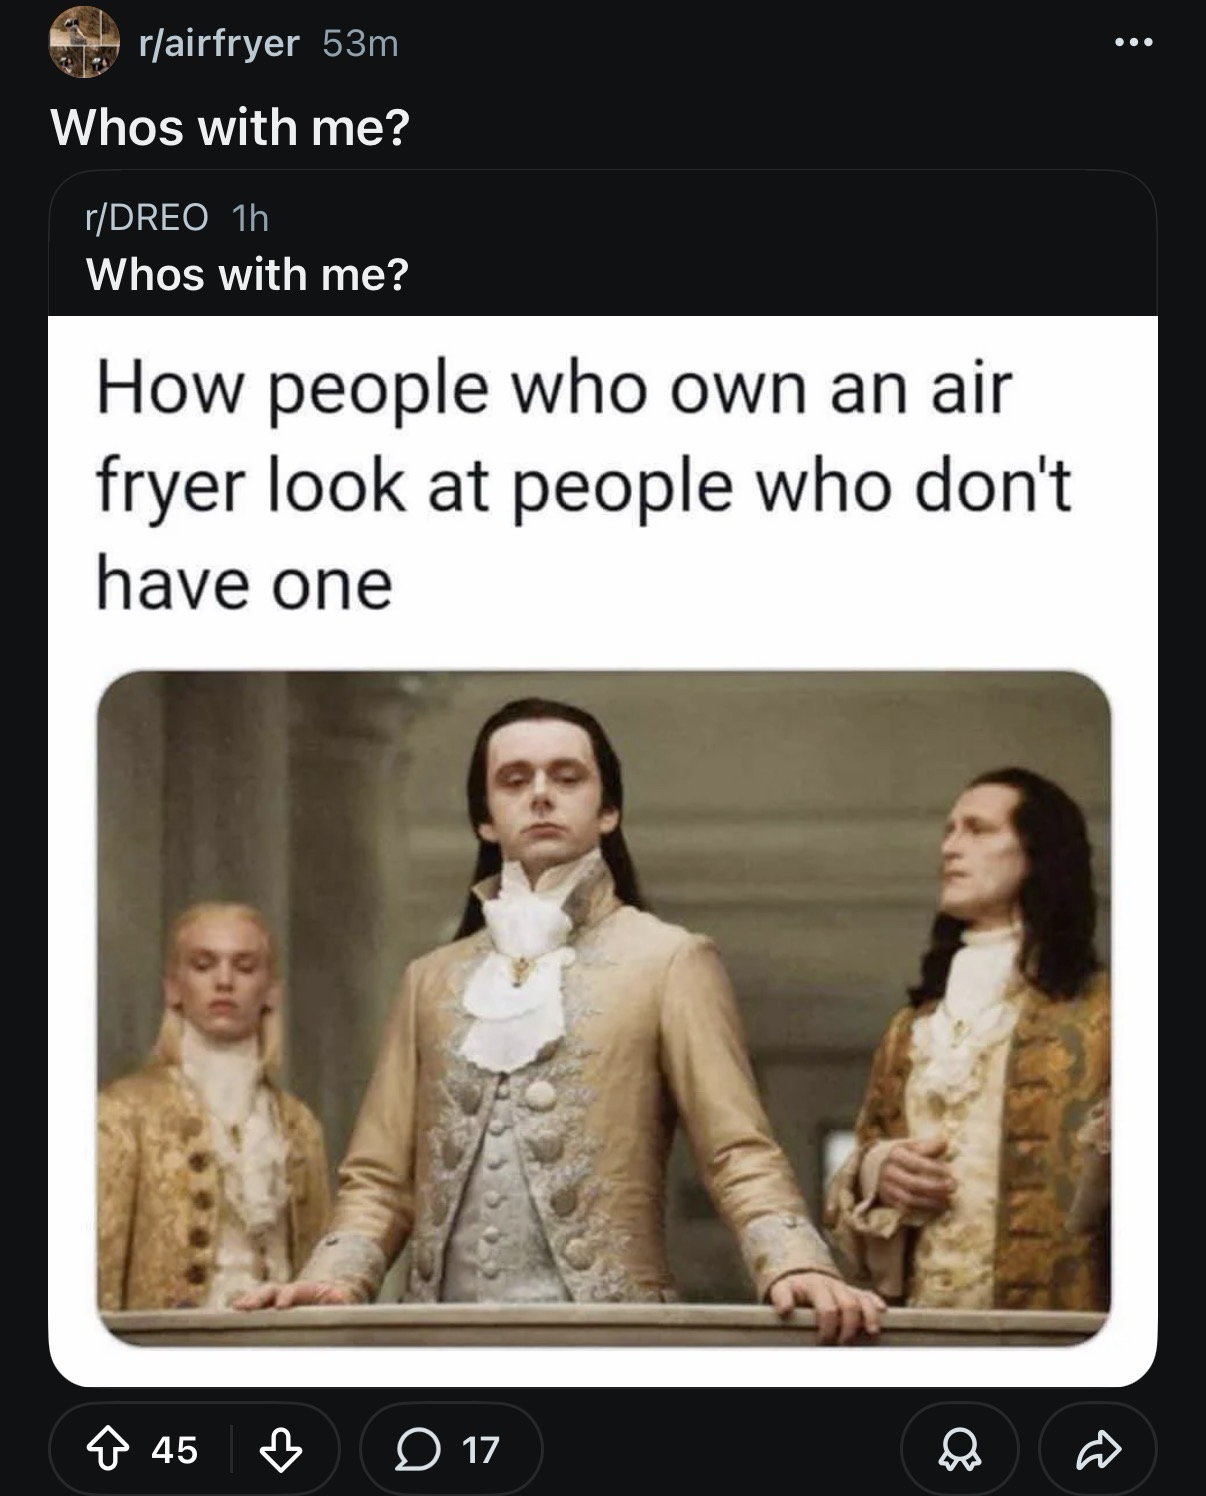Viewport: 1206px width, 1496px height.
Task: Tap the 53m post timestamp
Action: point(361,43)
